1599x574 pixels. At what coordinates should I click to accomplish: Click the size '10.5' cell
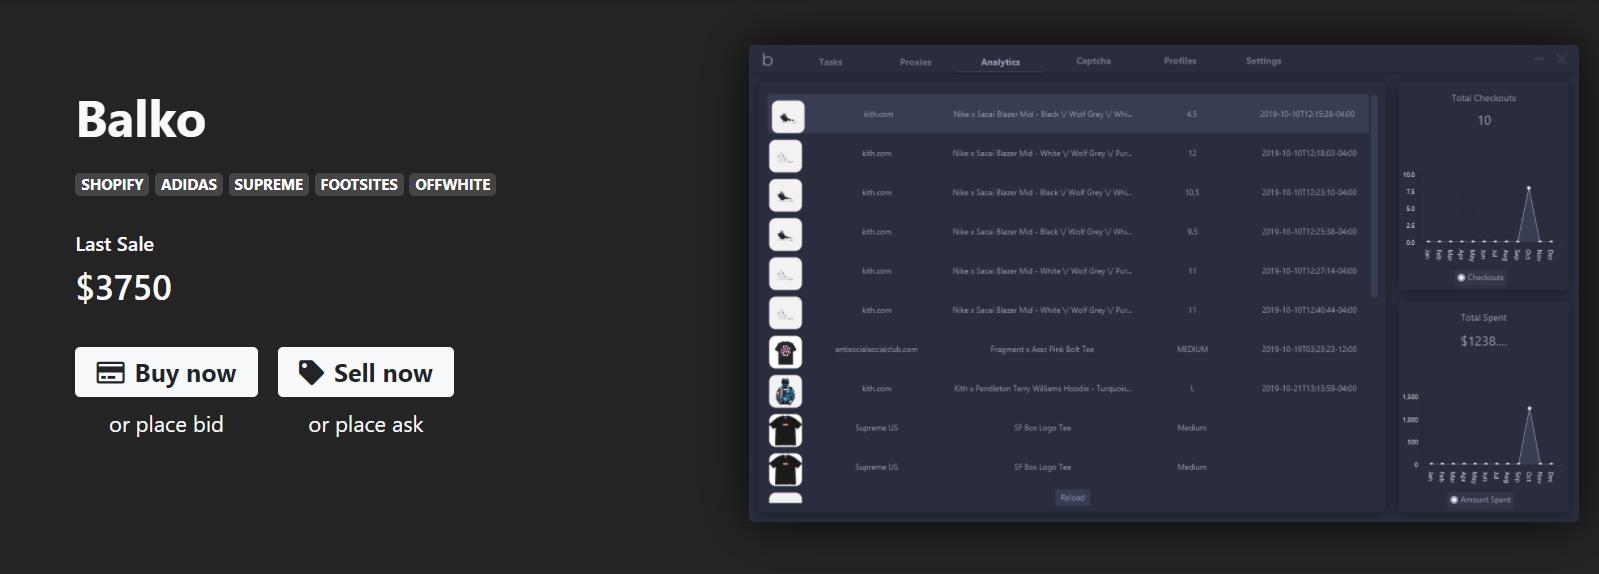click(x=1192, y=192)
